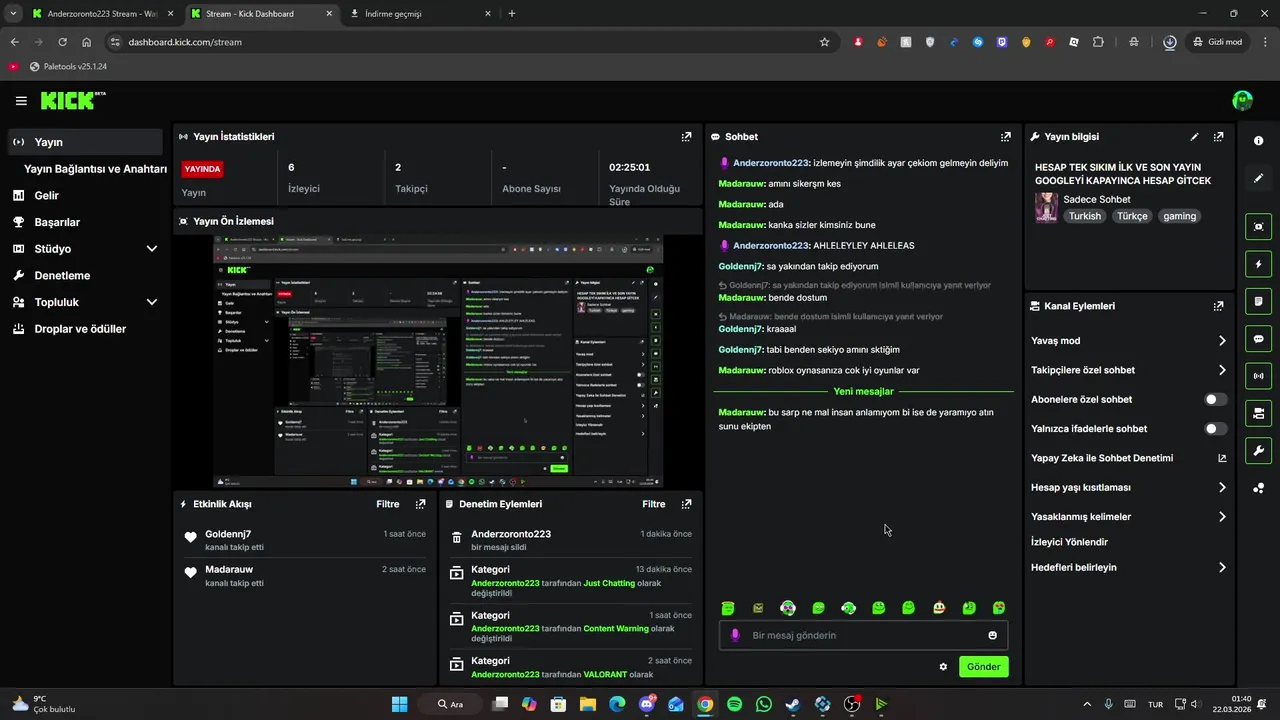Pop out the Denetim Eylemleri panel
Viewport: 1280px width, 720px height.
coord(686,504)
